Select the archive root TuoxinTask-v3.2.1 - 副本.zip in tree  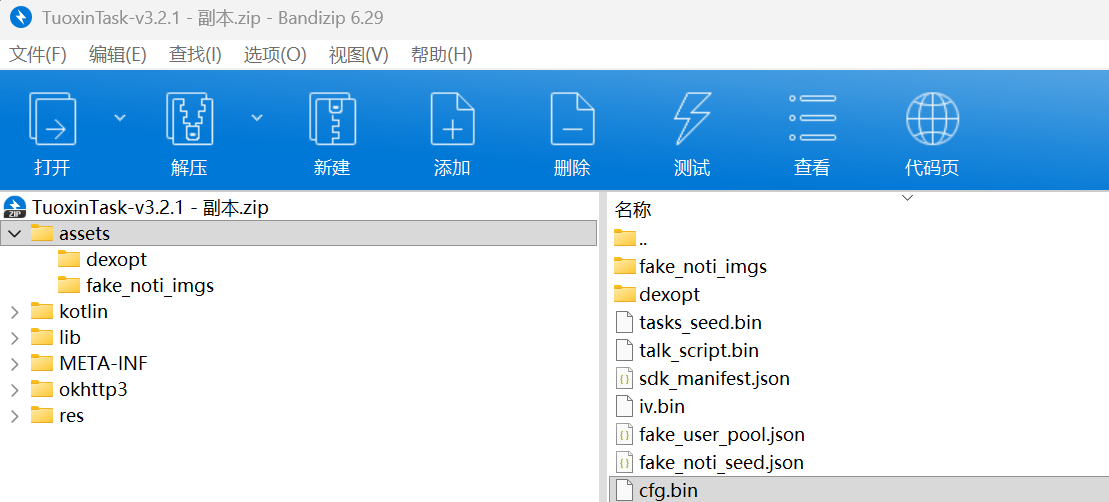(151, 207)
